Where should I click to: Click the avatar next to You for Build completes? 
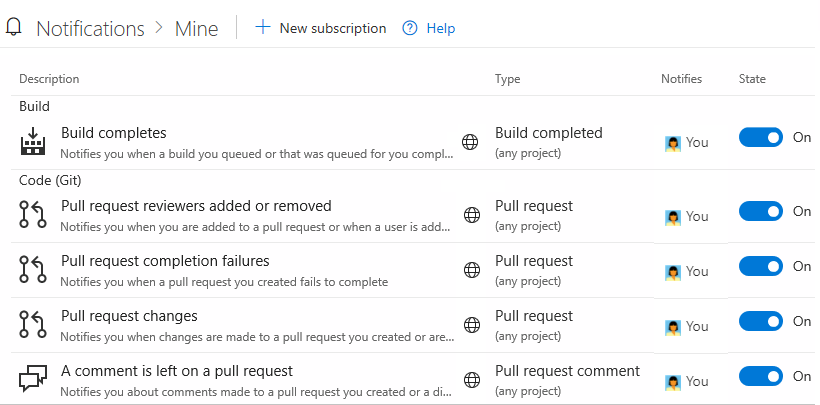(673, 143)
